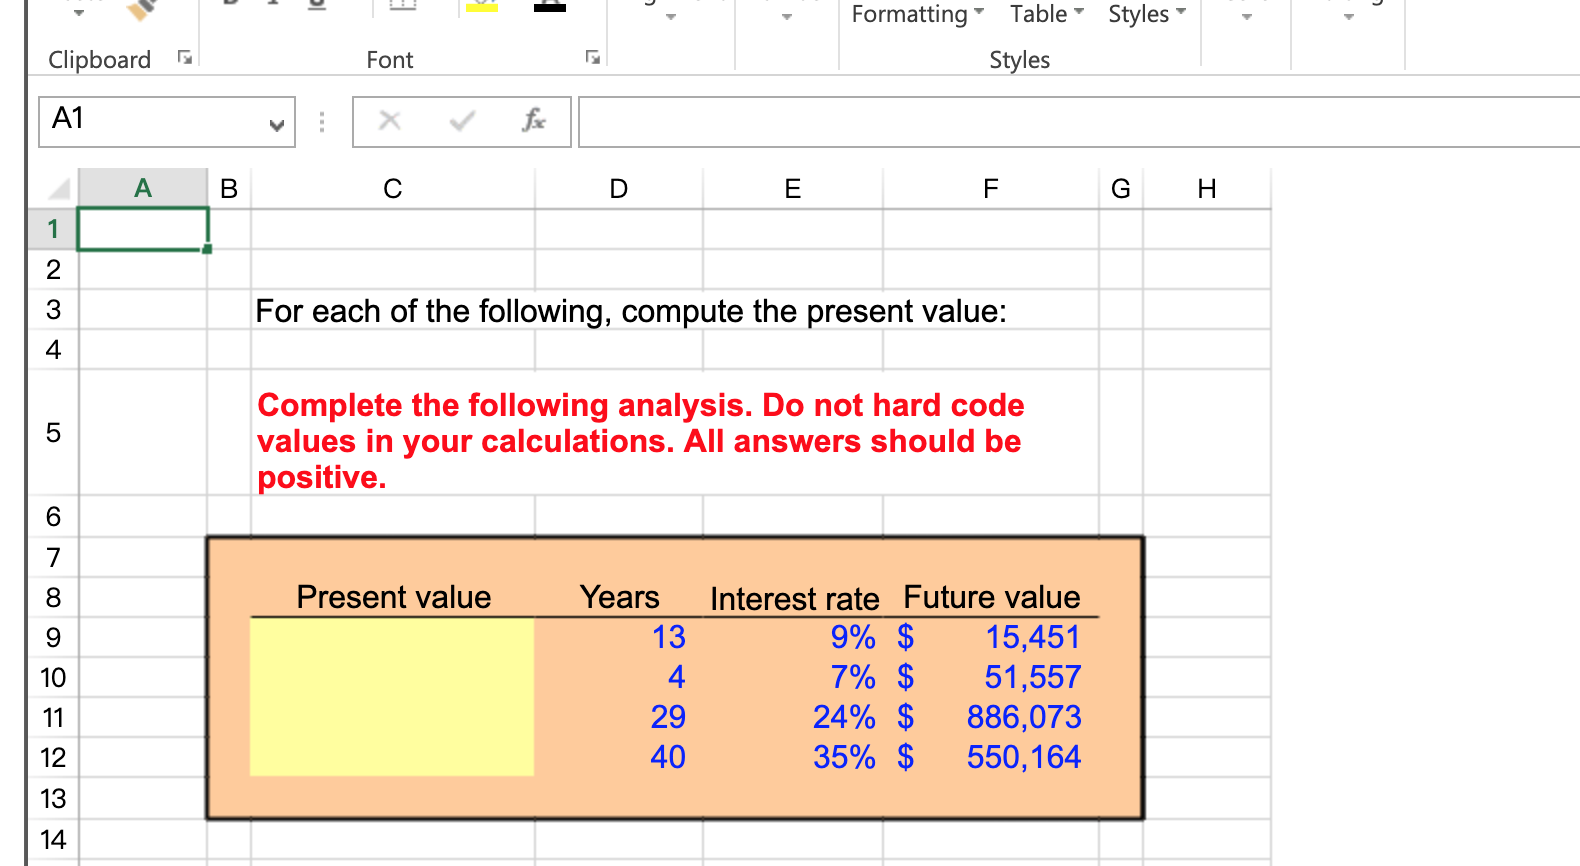1580x866 pixels.
Task: Open the Conditional Formatting dropdown
Action: [918, 14]
